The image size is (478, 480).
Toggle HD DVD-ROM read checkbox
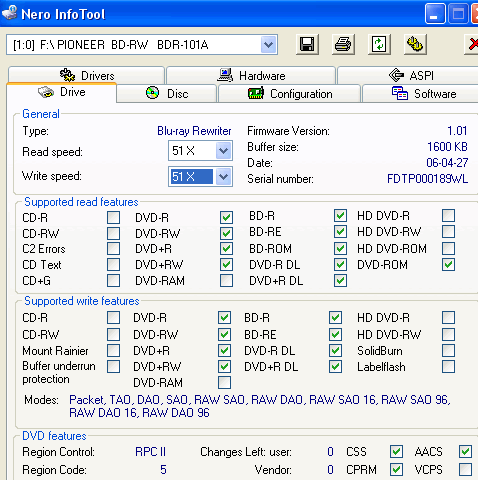(448, 249)
